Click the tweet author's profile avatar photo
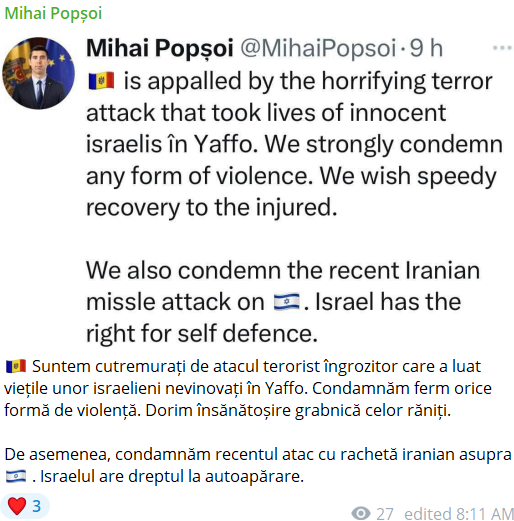514x521 pixels. pos(39,73)
